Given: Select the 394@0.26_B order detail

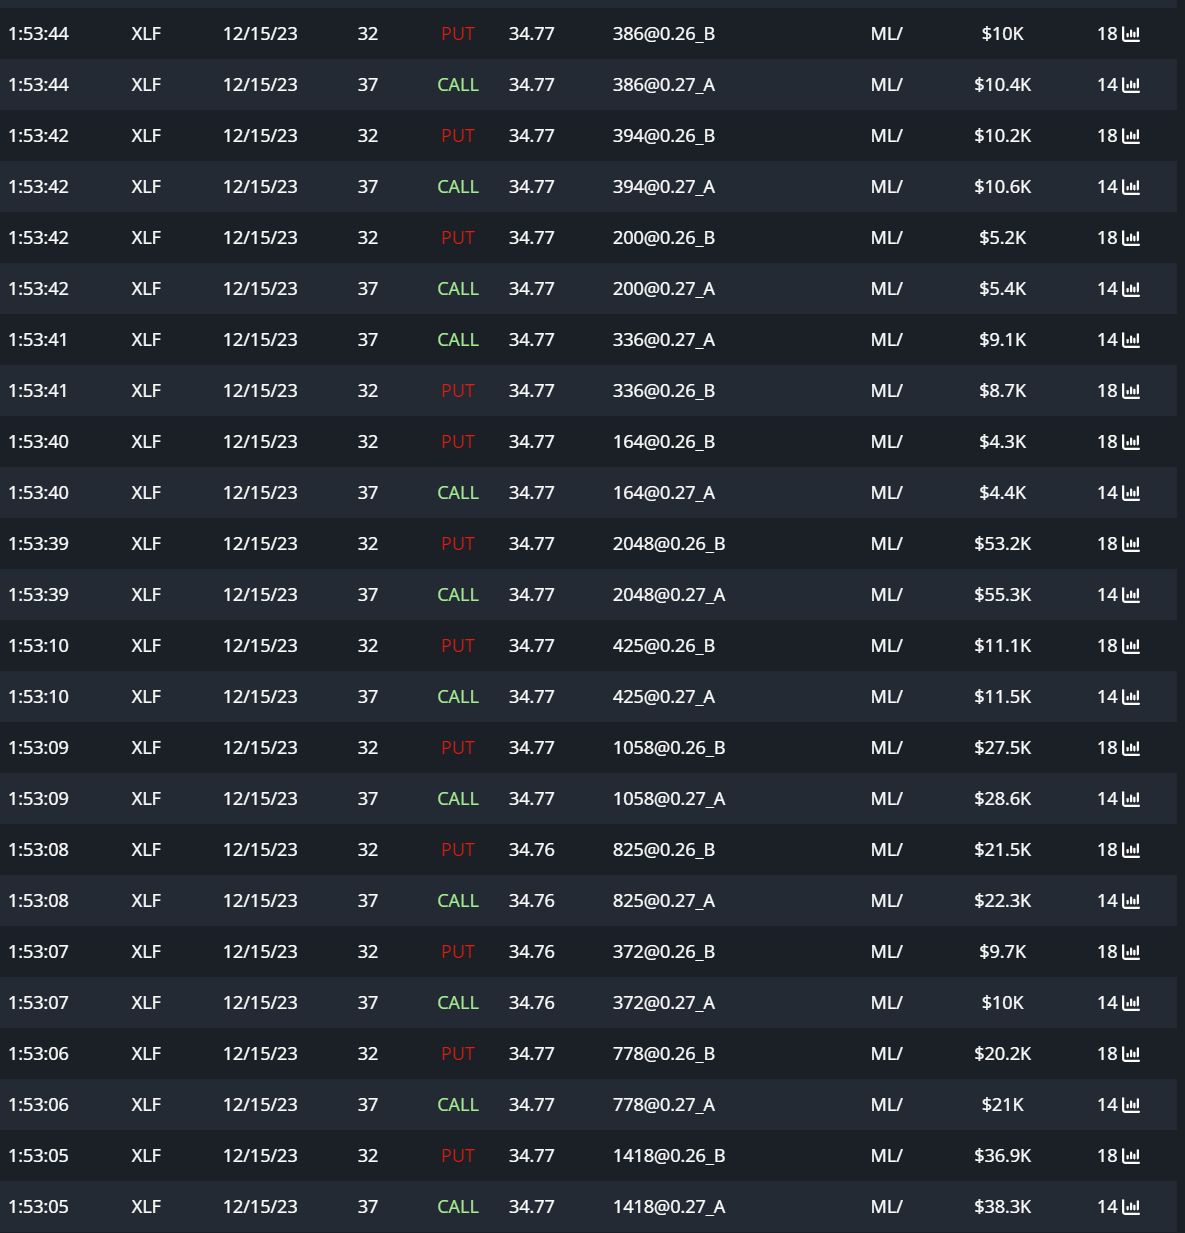Looking at the screenshot, I should [664, 136].
